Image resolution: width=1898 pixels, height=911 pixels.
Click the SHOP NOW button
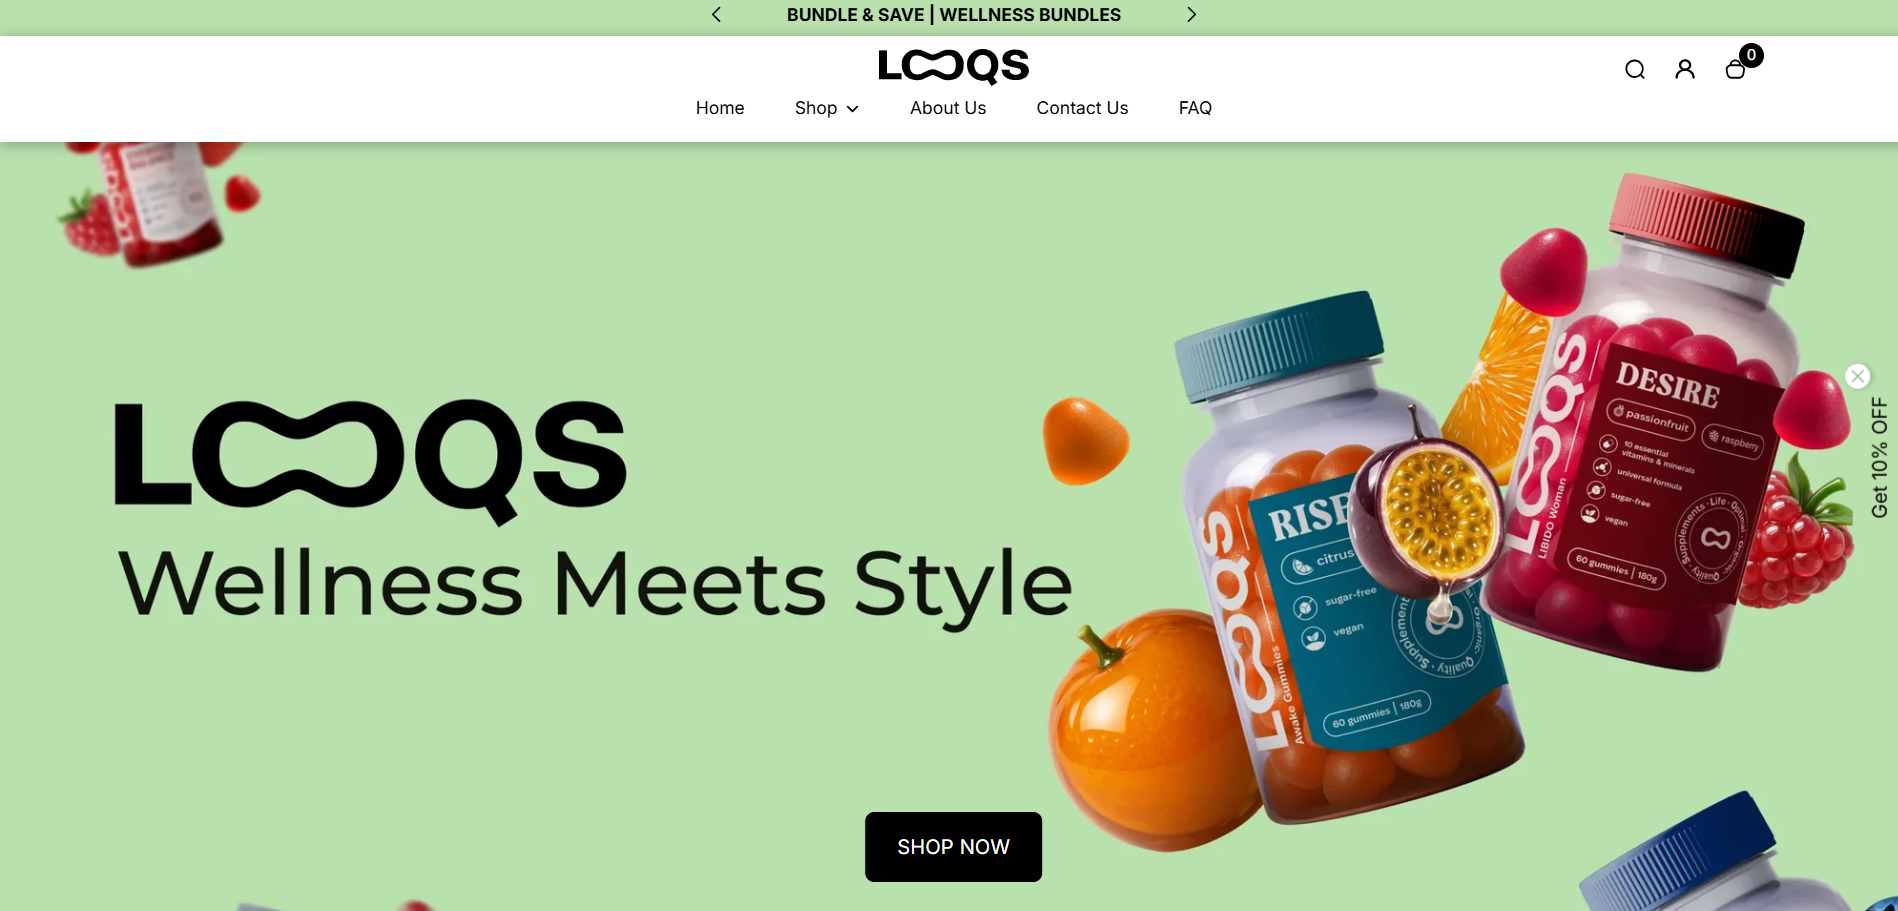coord(953,847)
